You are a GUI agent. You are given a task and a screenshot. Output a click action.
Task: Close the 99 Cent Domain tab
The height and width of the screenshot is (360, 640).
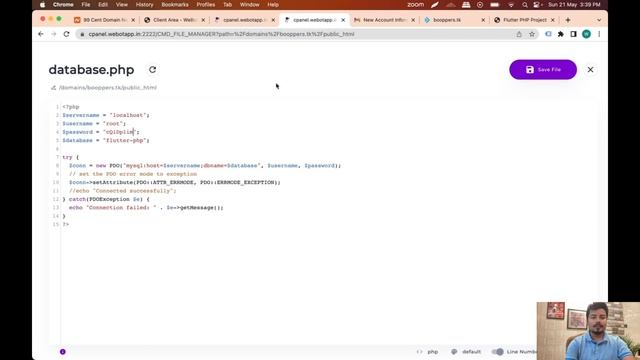click(133, 20)
